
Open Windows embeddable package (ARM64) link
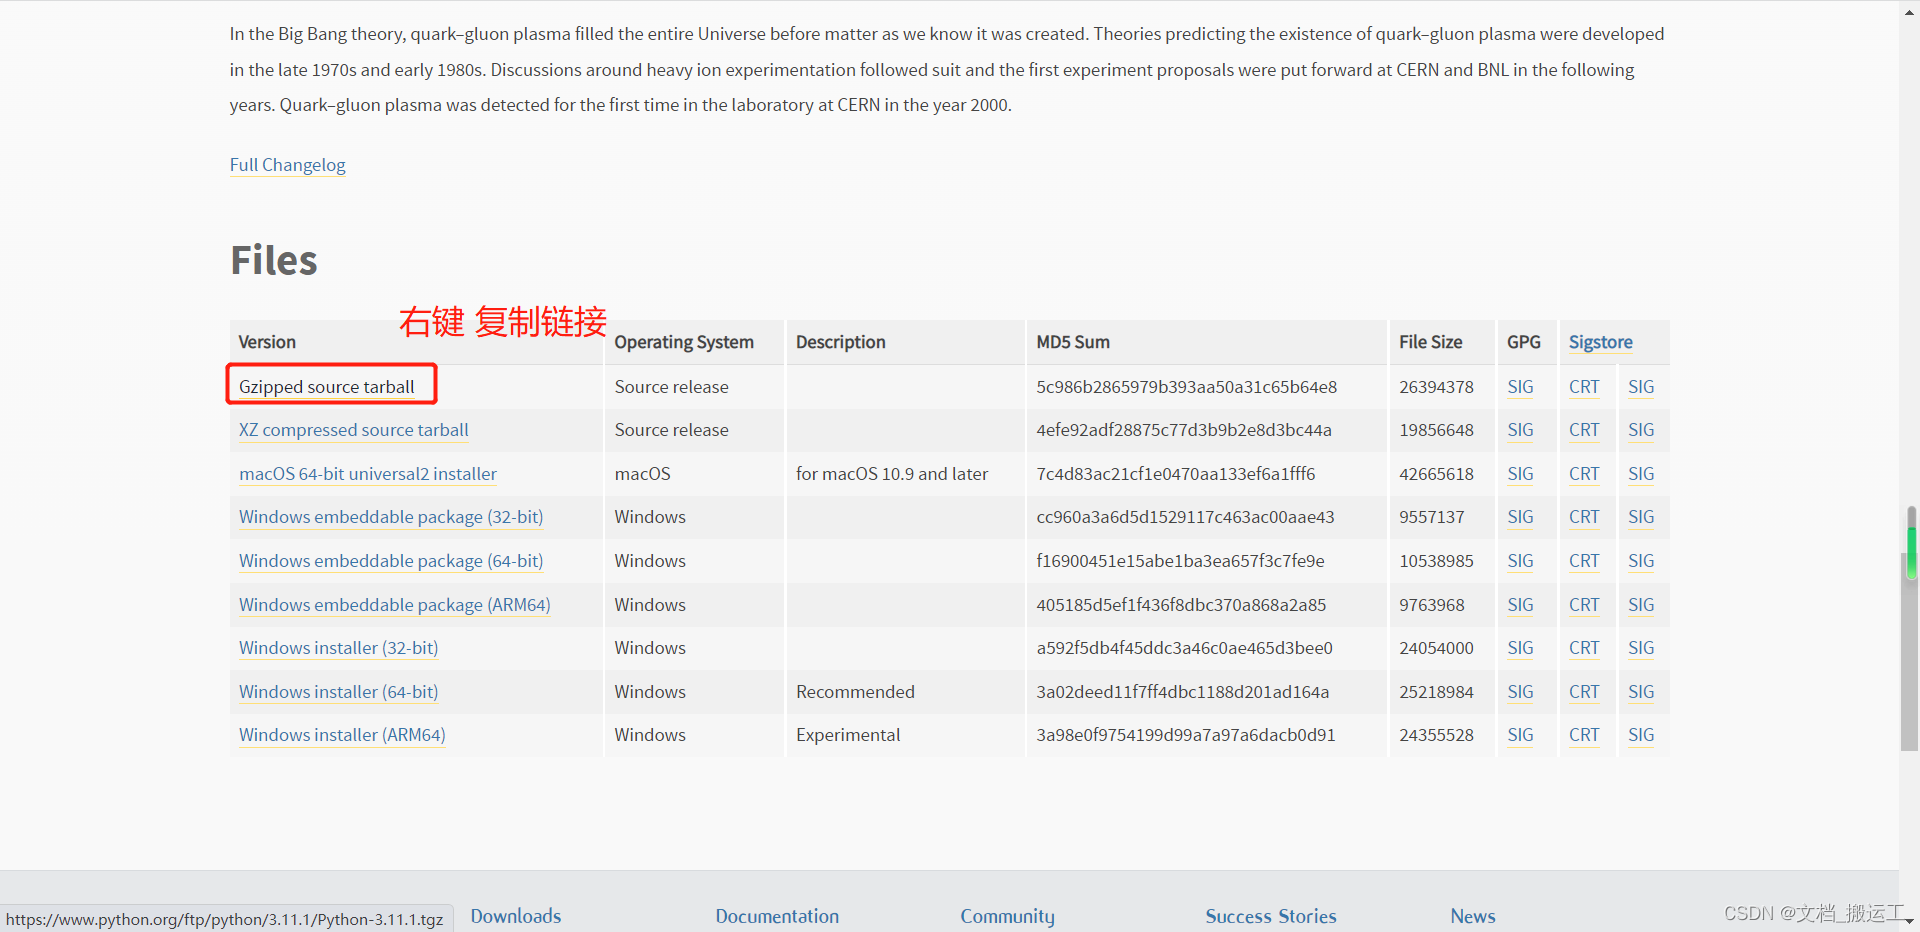pos(394,605)
